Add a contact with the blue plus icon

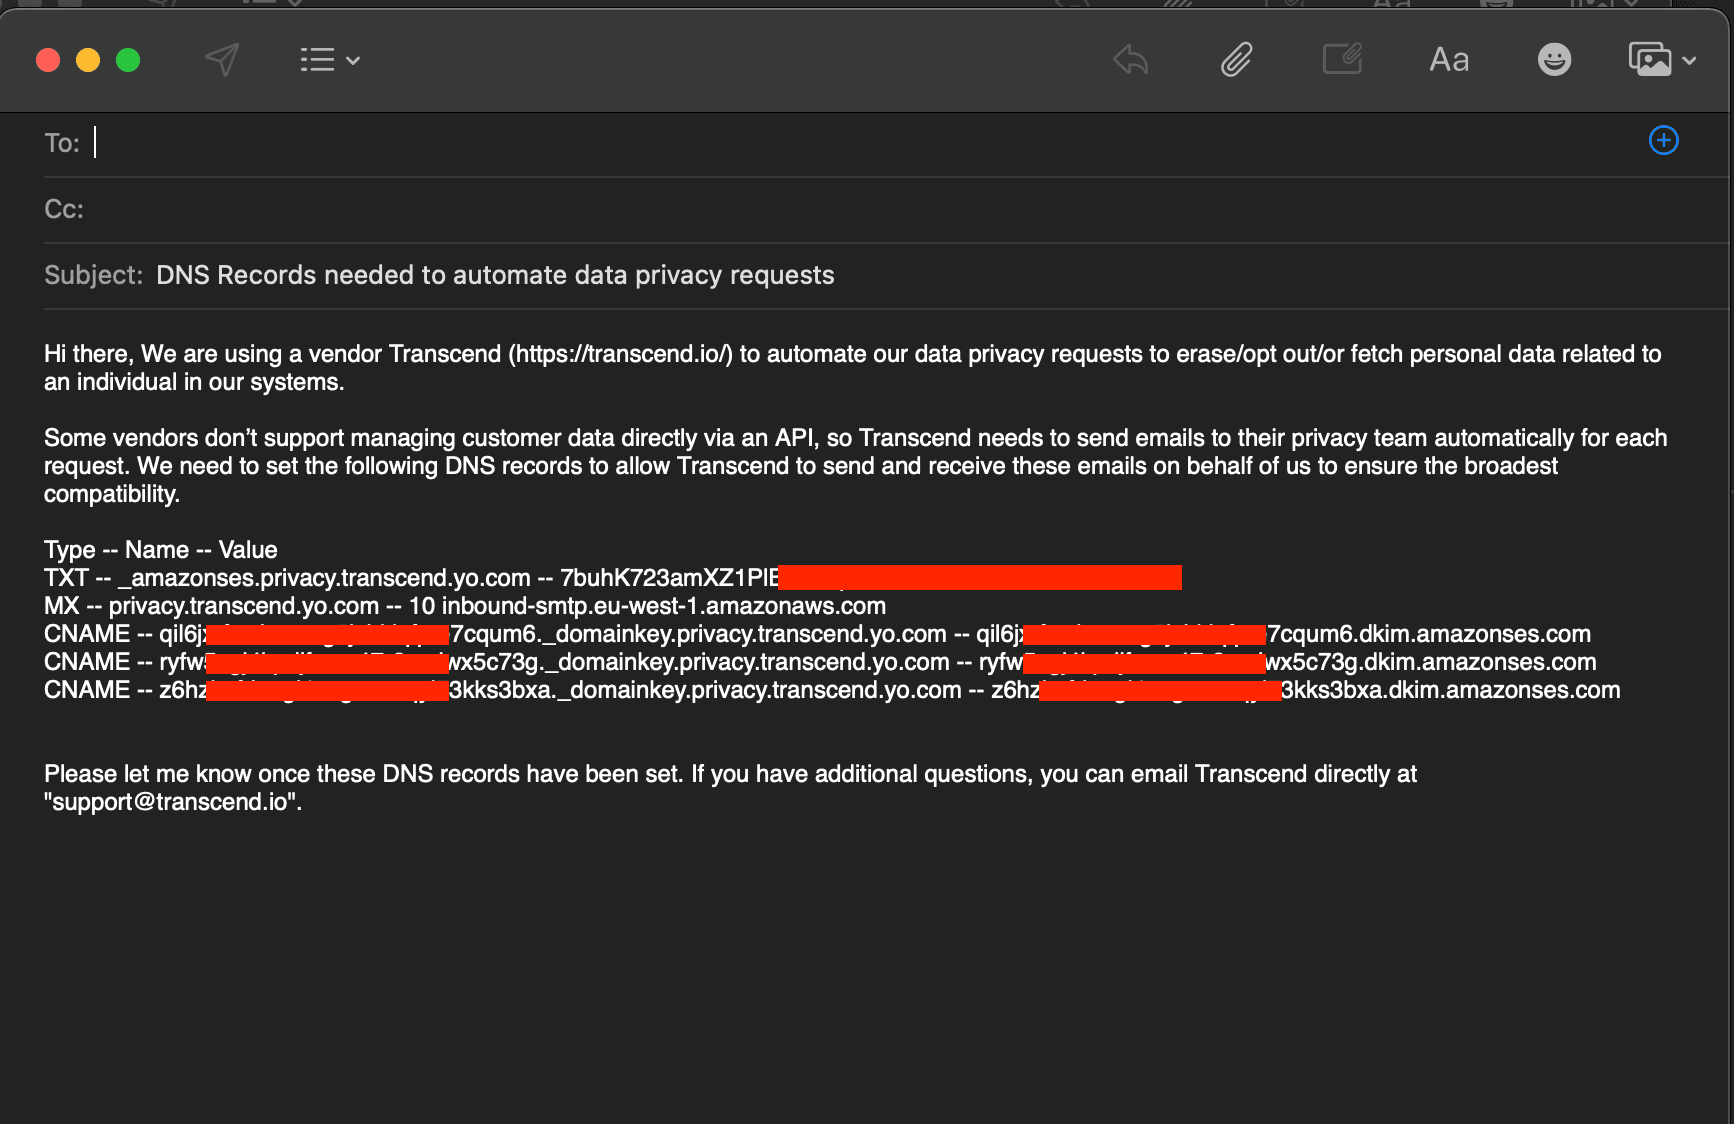click(1663, 141)
